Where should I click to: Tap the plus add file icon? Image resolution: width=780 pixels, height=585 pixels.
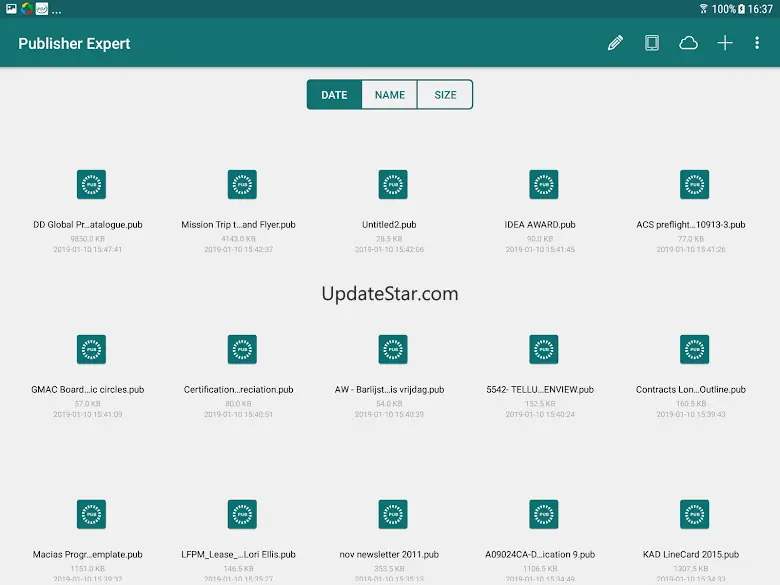[725, 43]
